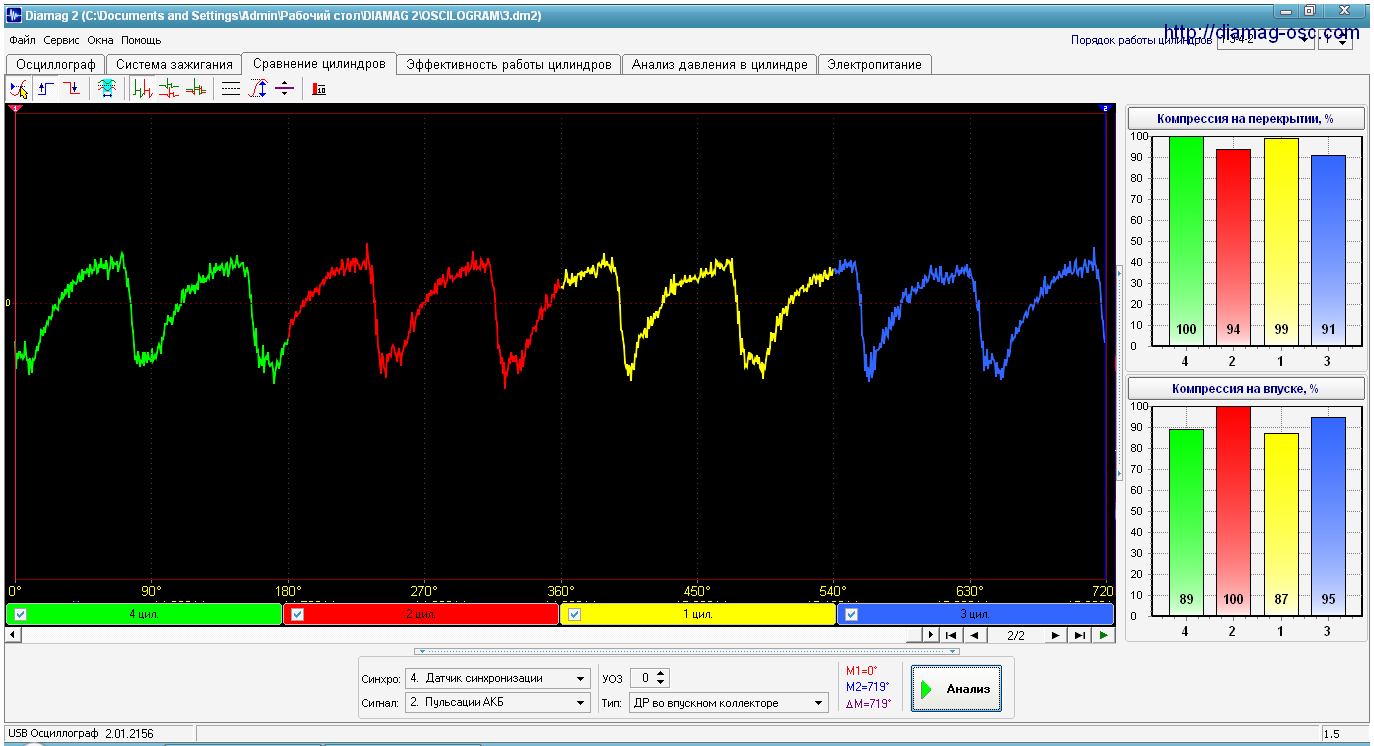
Task: Click the ΔM=719° marker difference readout
Action: click(x=867, y=703)
